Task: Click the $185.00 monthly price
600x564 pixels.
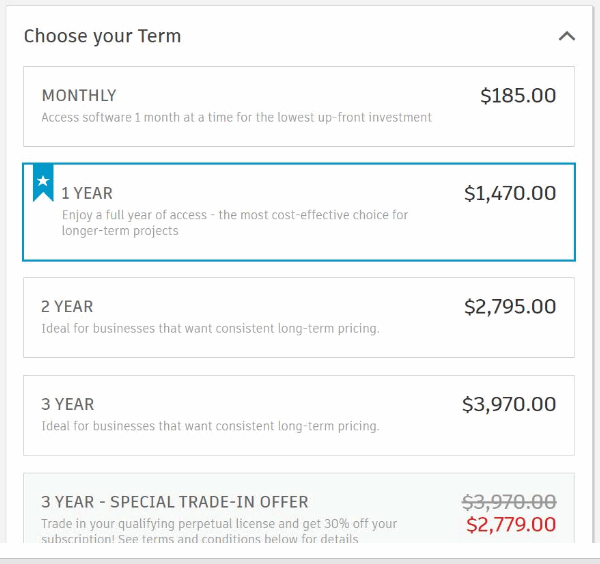Action: 518,96
